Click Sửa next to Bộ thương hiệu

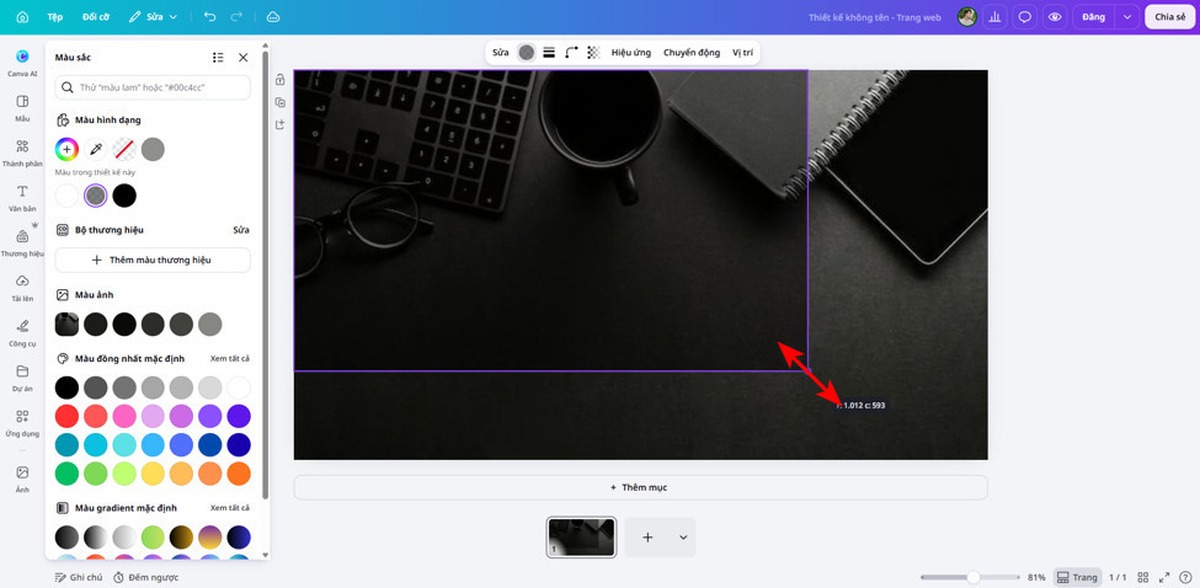tap(241, 230)
